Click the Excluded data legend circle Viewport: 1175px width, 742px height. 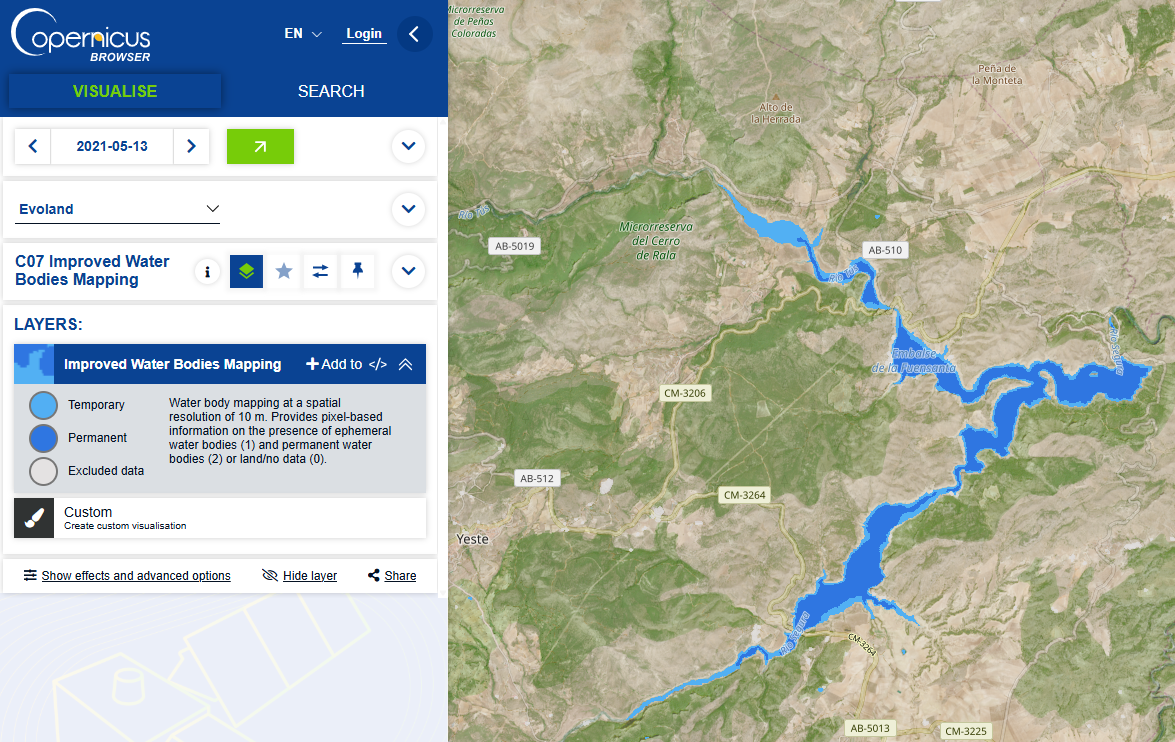point(43,471)
